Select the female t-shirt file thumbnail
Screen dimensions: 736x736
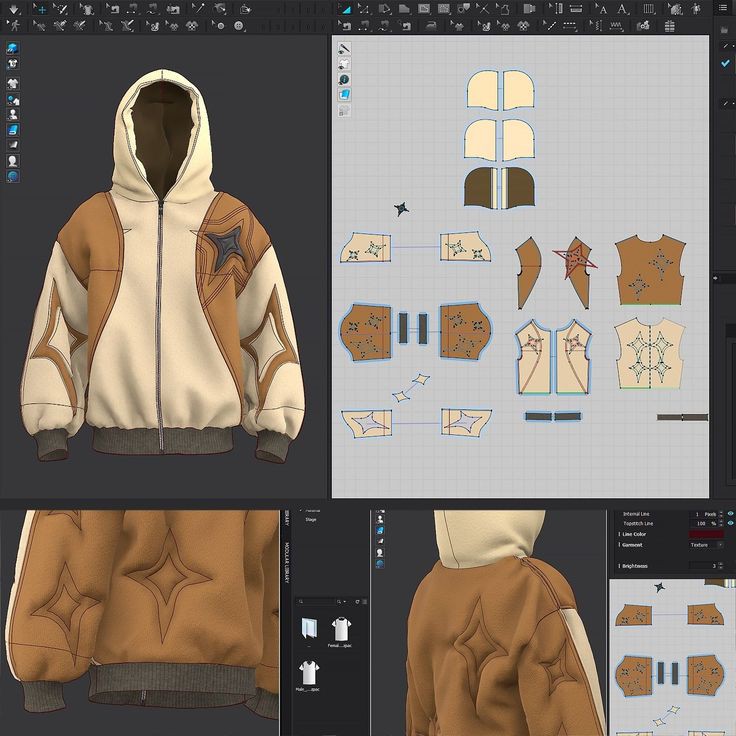coord(340,630)
